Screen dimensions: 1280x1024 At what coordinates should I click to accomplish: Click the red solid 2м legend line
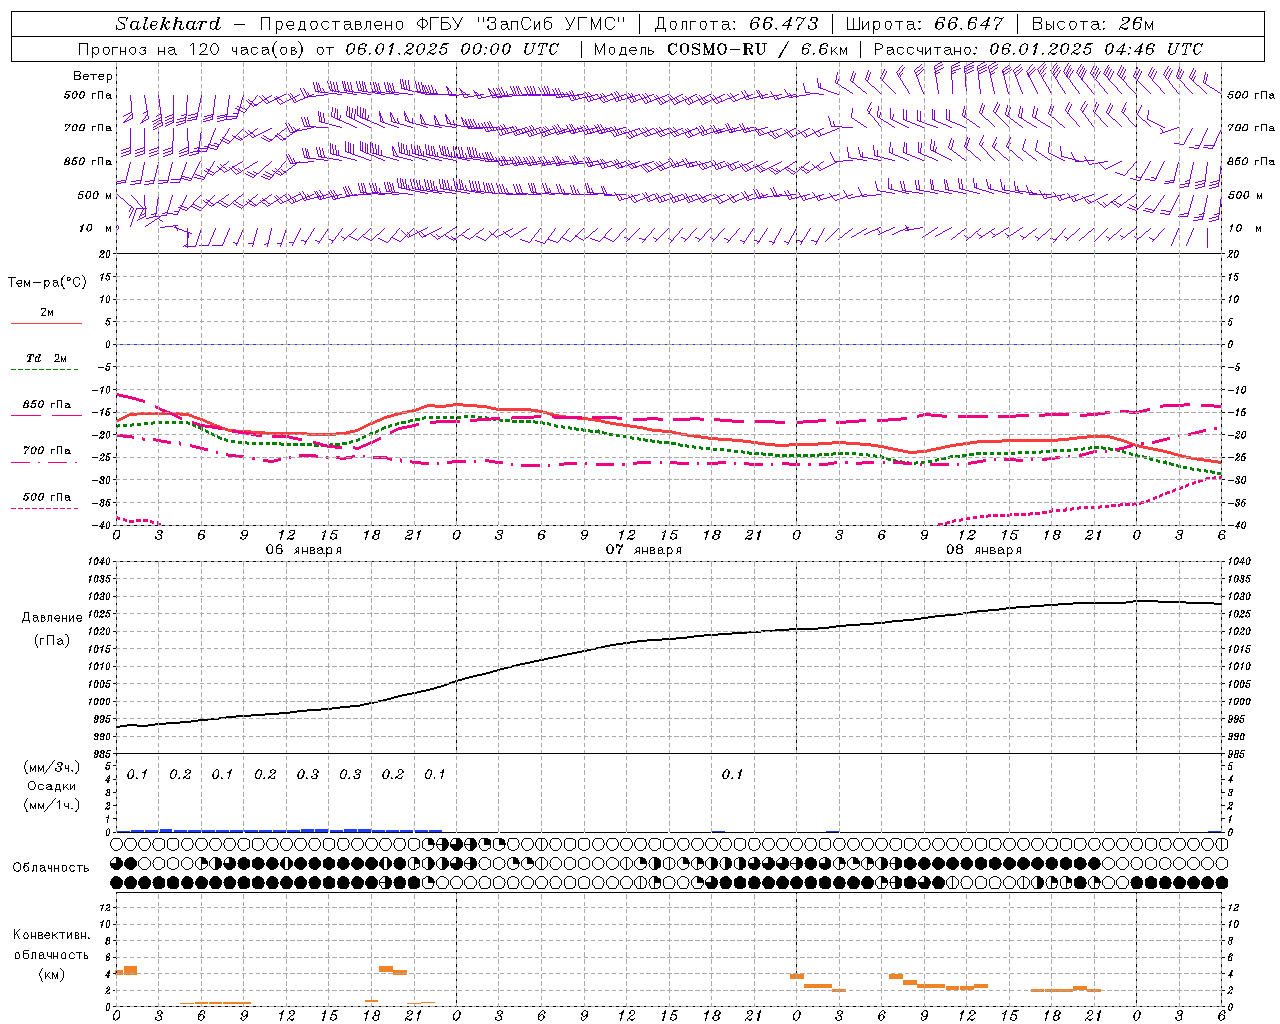(46, 324)
